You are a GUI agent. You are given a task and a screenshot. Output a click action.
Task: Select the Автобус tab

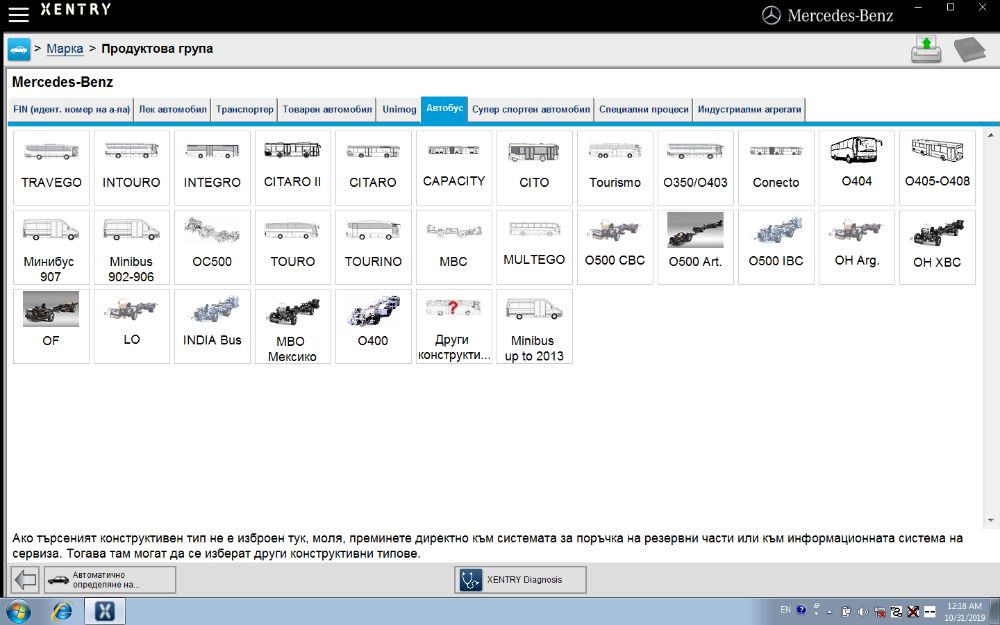coord(445,108)
